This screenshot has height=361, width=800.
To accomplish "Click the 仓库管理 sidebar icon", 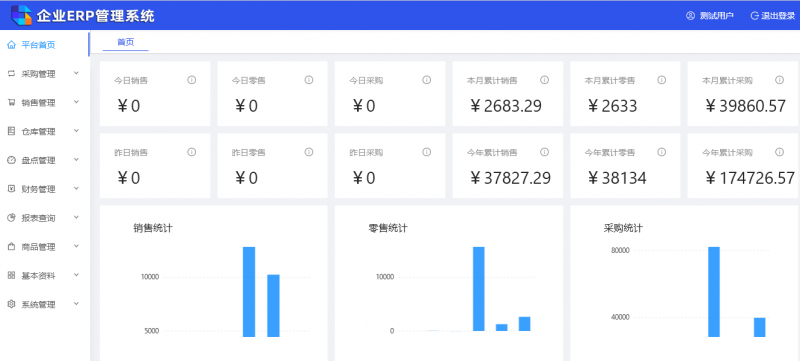I will (x=11, y=132).
